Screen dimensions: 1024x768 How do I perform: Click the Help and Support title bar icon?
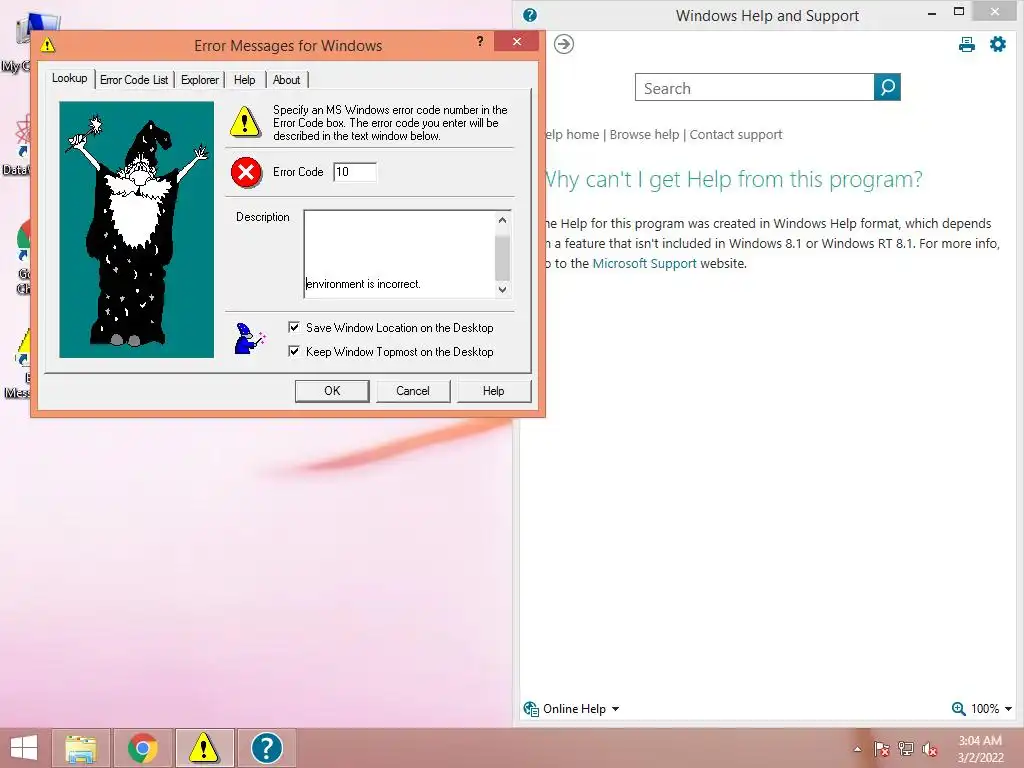530,15
